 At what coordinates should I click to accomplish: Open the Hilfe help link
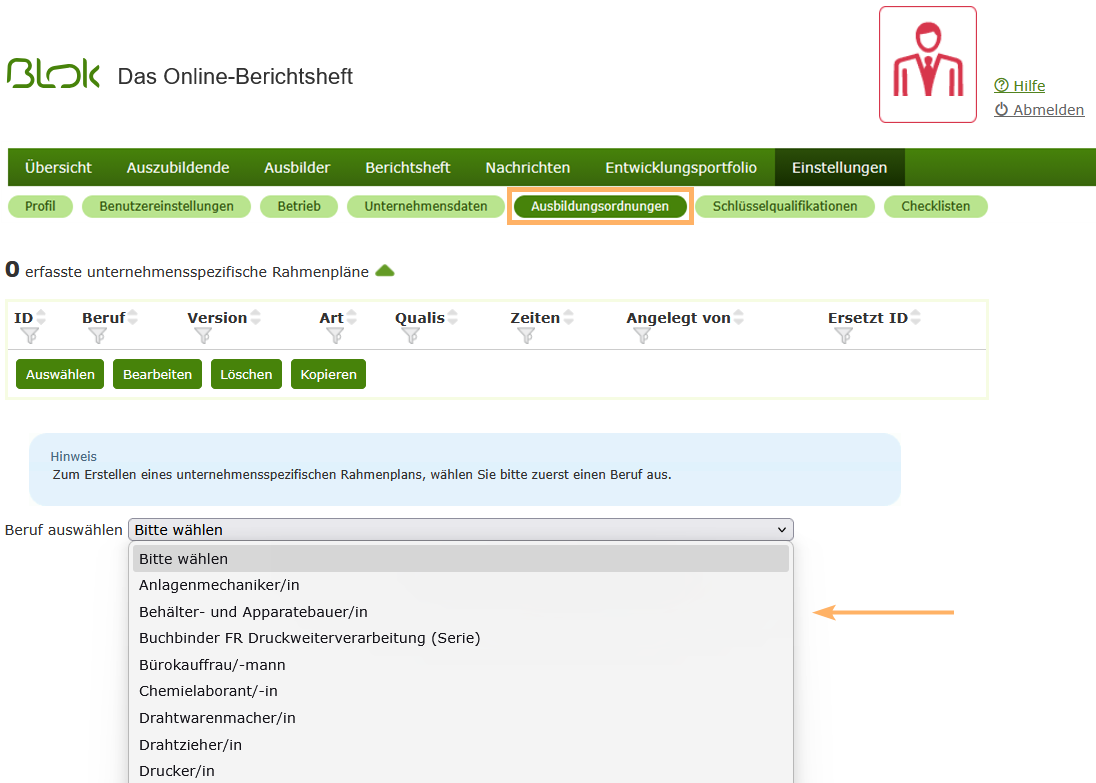1020,85
